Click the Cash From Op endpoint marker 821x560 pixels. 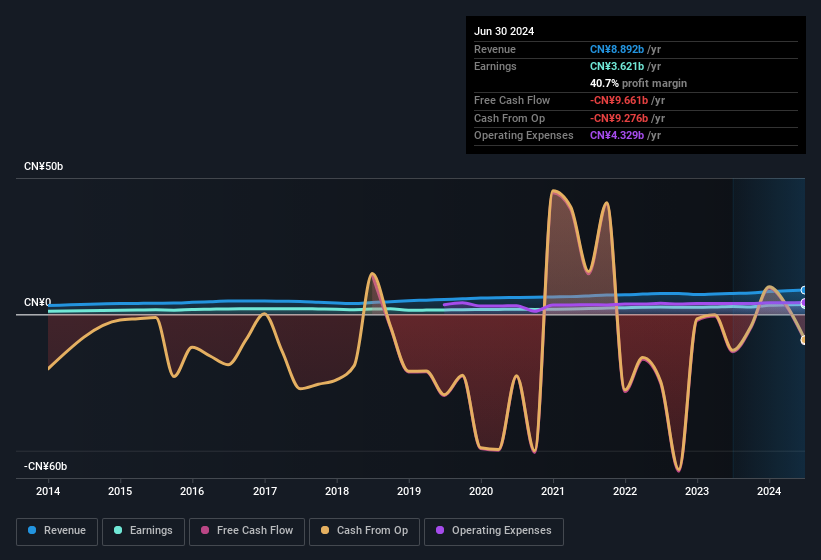[804, 340]
